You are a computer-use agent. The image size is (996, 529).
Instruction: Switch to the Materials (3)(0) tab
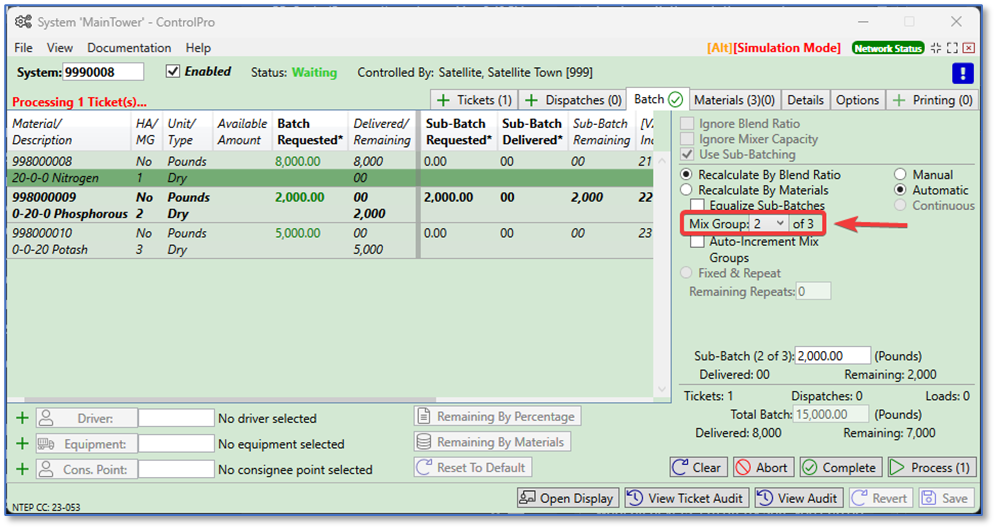tap(735, 100)
